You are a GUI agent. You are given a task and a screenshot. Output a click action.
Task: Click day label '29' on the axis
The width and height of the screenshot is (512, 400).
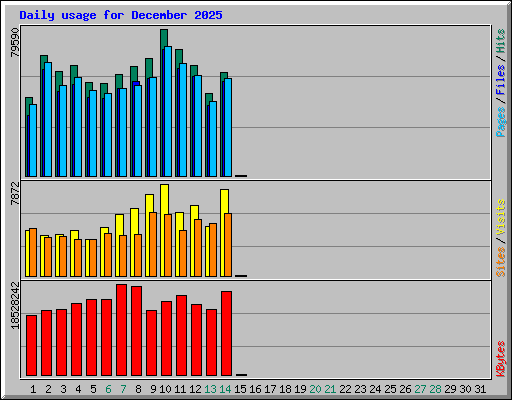click(450, 389)
